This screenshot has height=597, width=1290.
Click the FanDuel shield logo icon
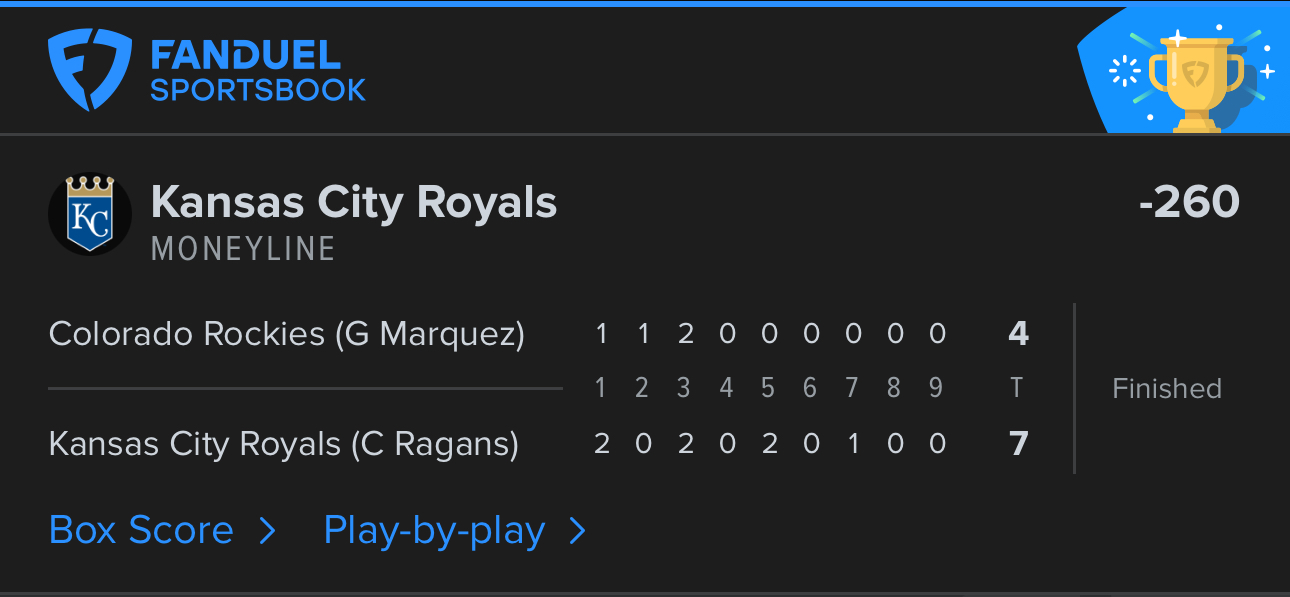90,70
